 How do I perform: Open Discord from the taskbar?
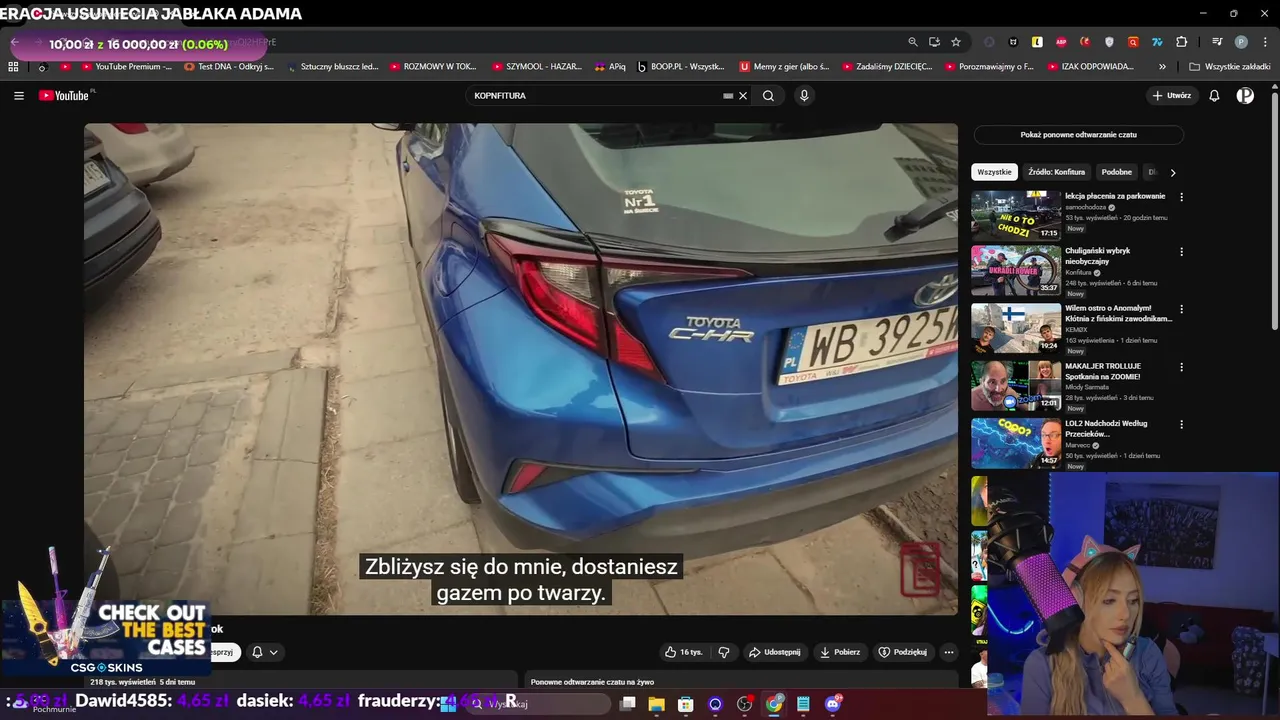click(833, 704)
